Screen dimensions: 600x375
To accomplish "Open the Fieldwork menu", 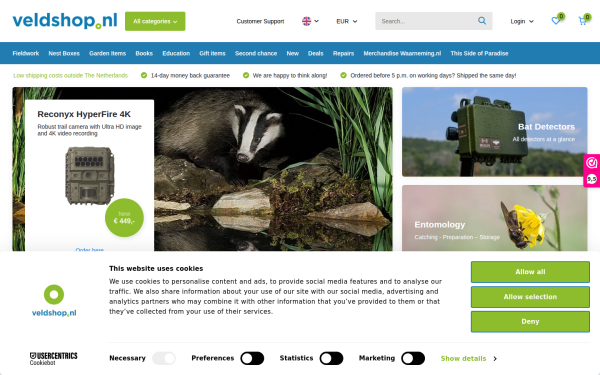I will [x=26, y=53].
